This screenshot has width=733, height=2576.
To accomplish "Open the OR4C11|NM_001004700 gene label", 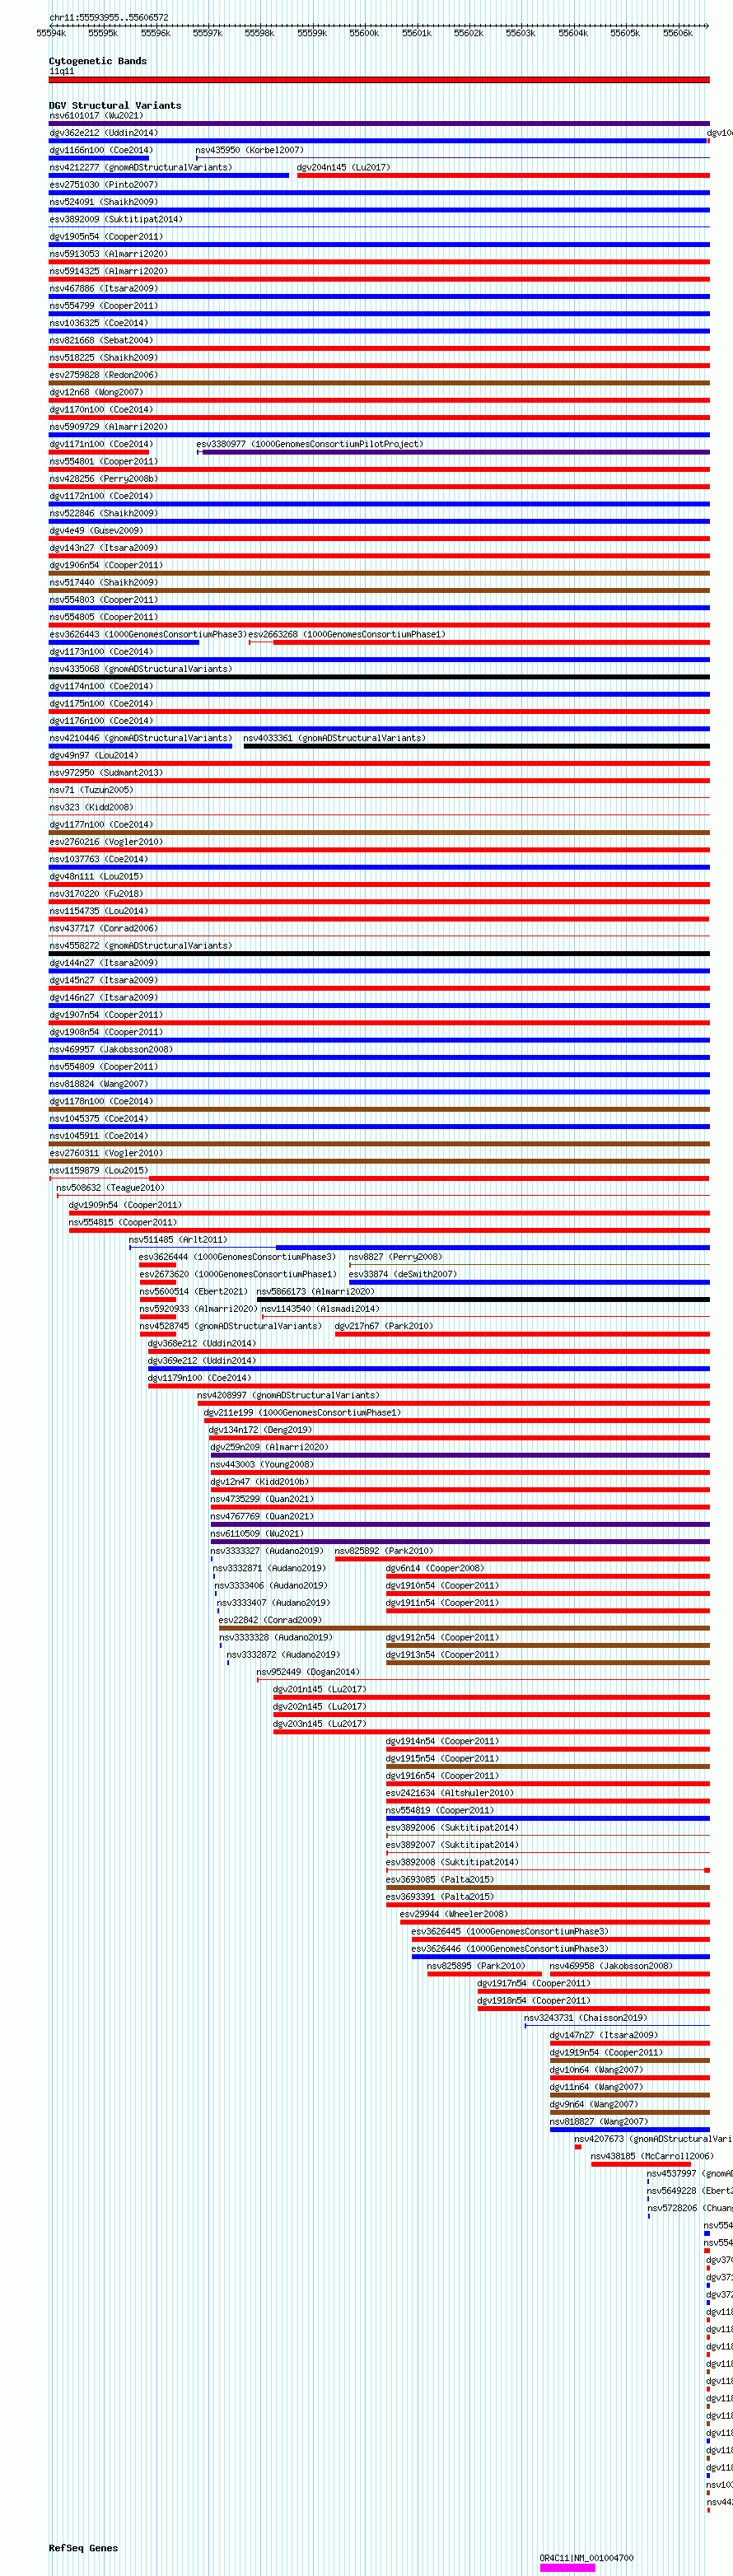I will coord(586,2557).
